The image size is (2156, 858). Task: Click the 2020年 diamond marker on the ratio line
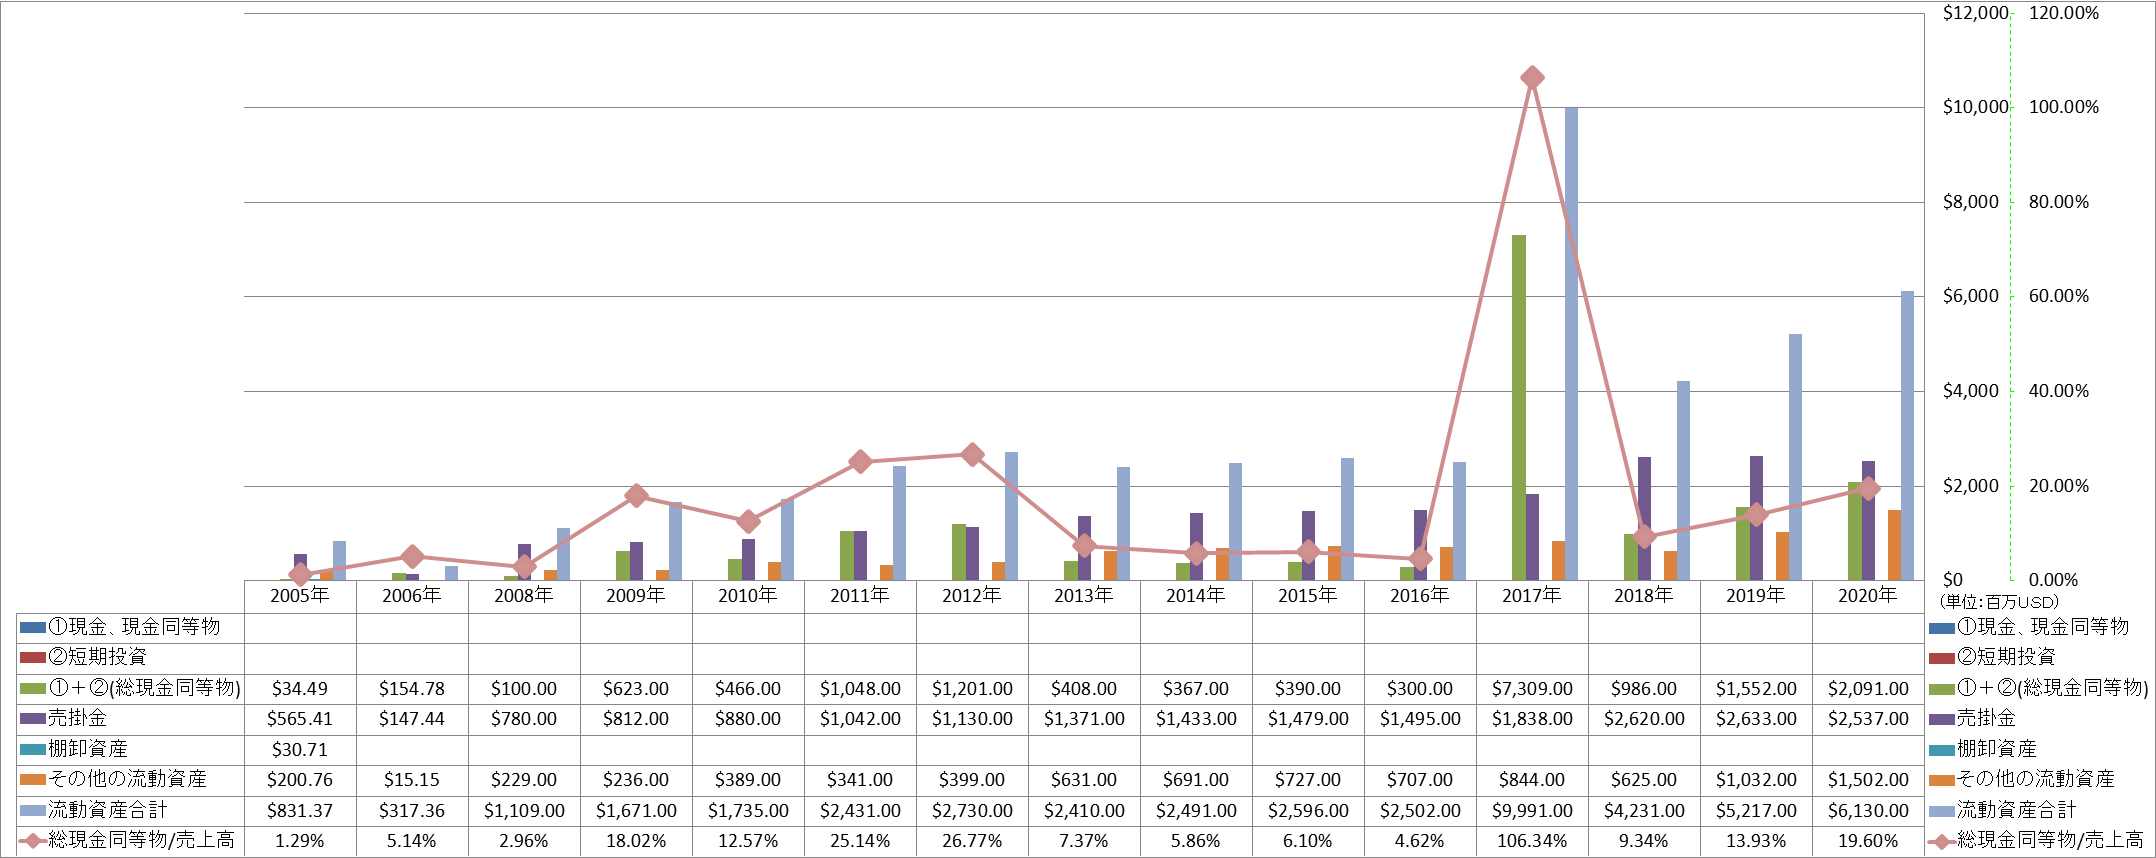click(x=1868, y=488)
